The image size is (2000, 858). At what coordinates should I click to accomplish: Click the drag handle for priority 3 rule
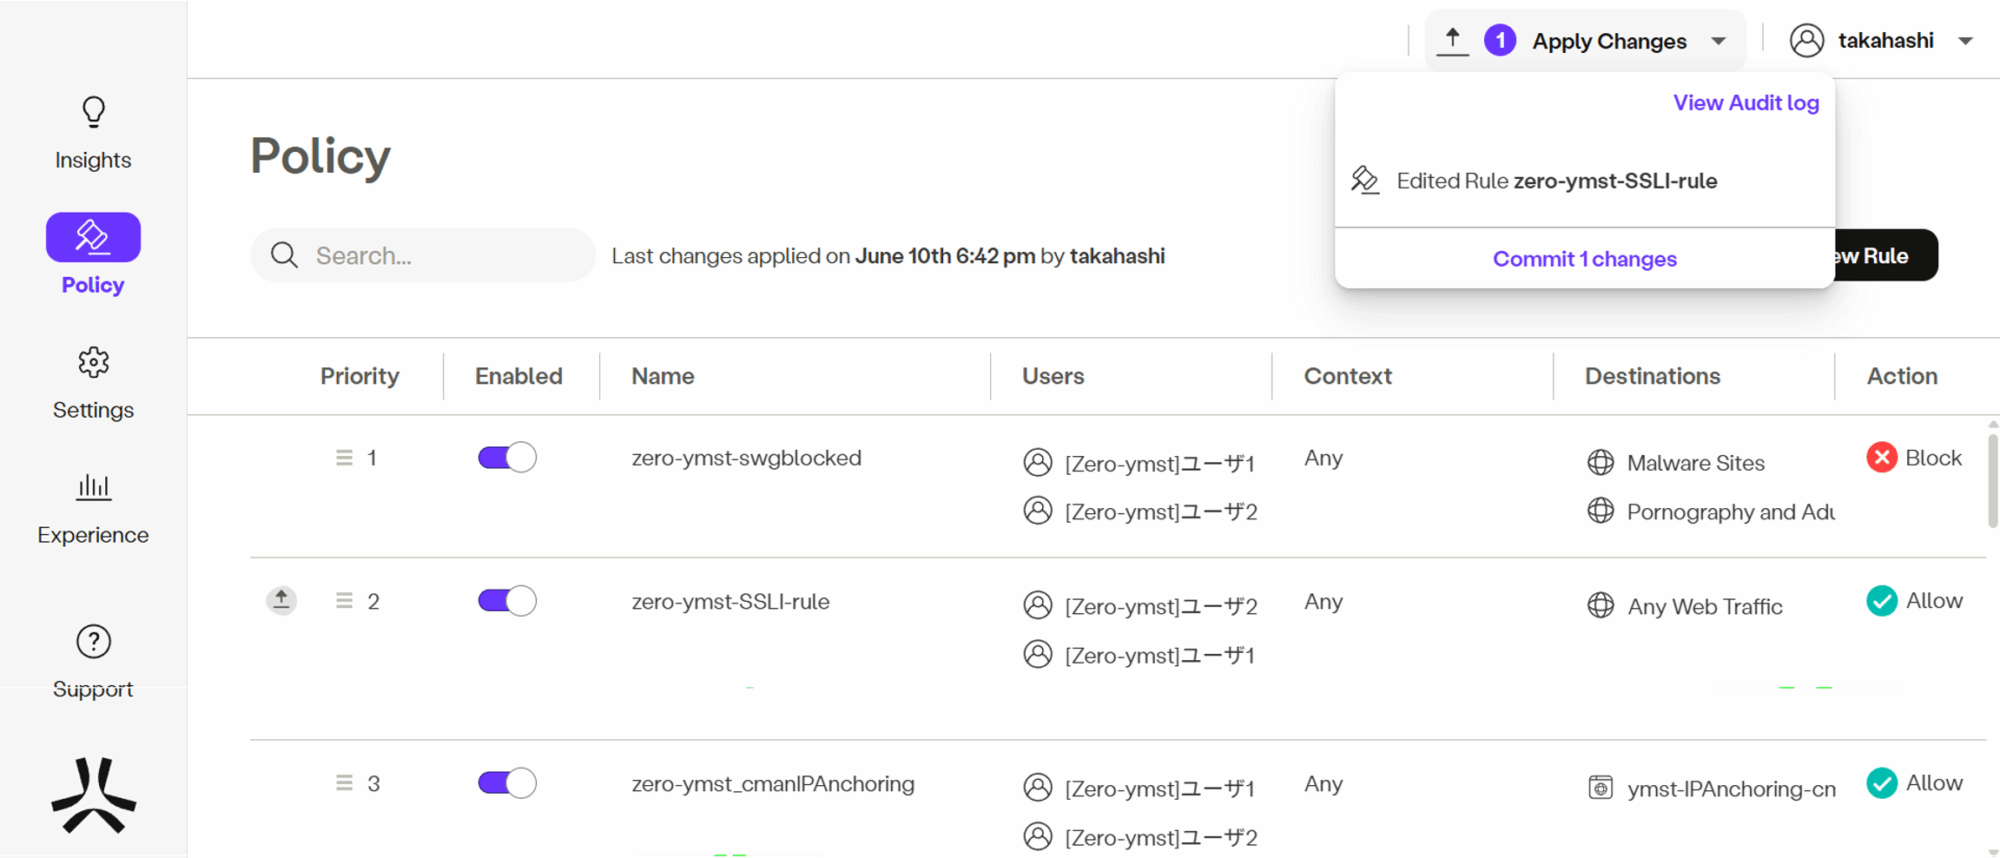point(344,783)
